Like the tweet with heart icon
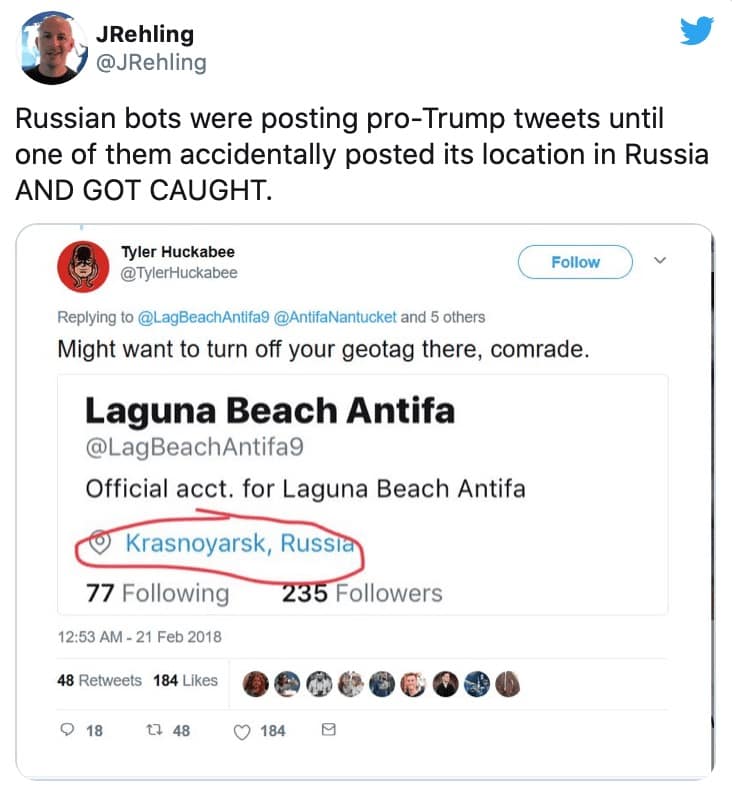The image size is (732, 792). (x=241, y=731)
